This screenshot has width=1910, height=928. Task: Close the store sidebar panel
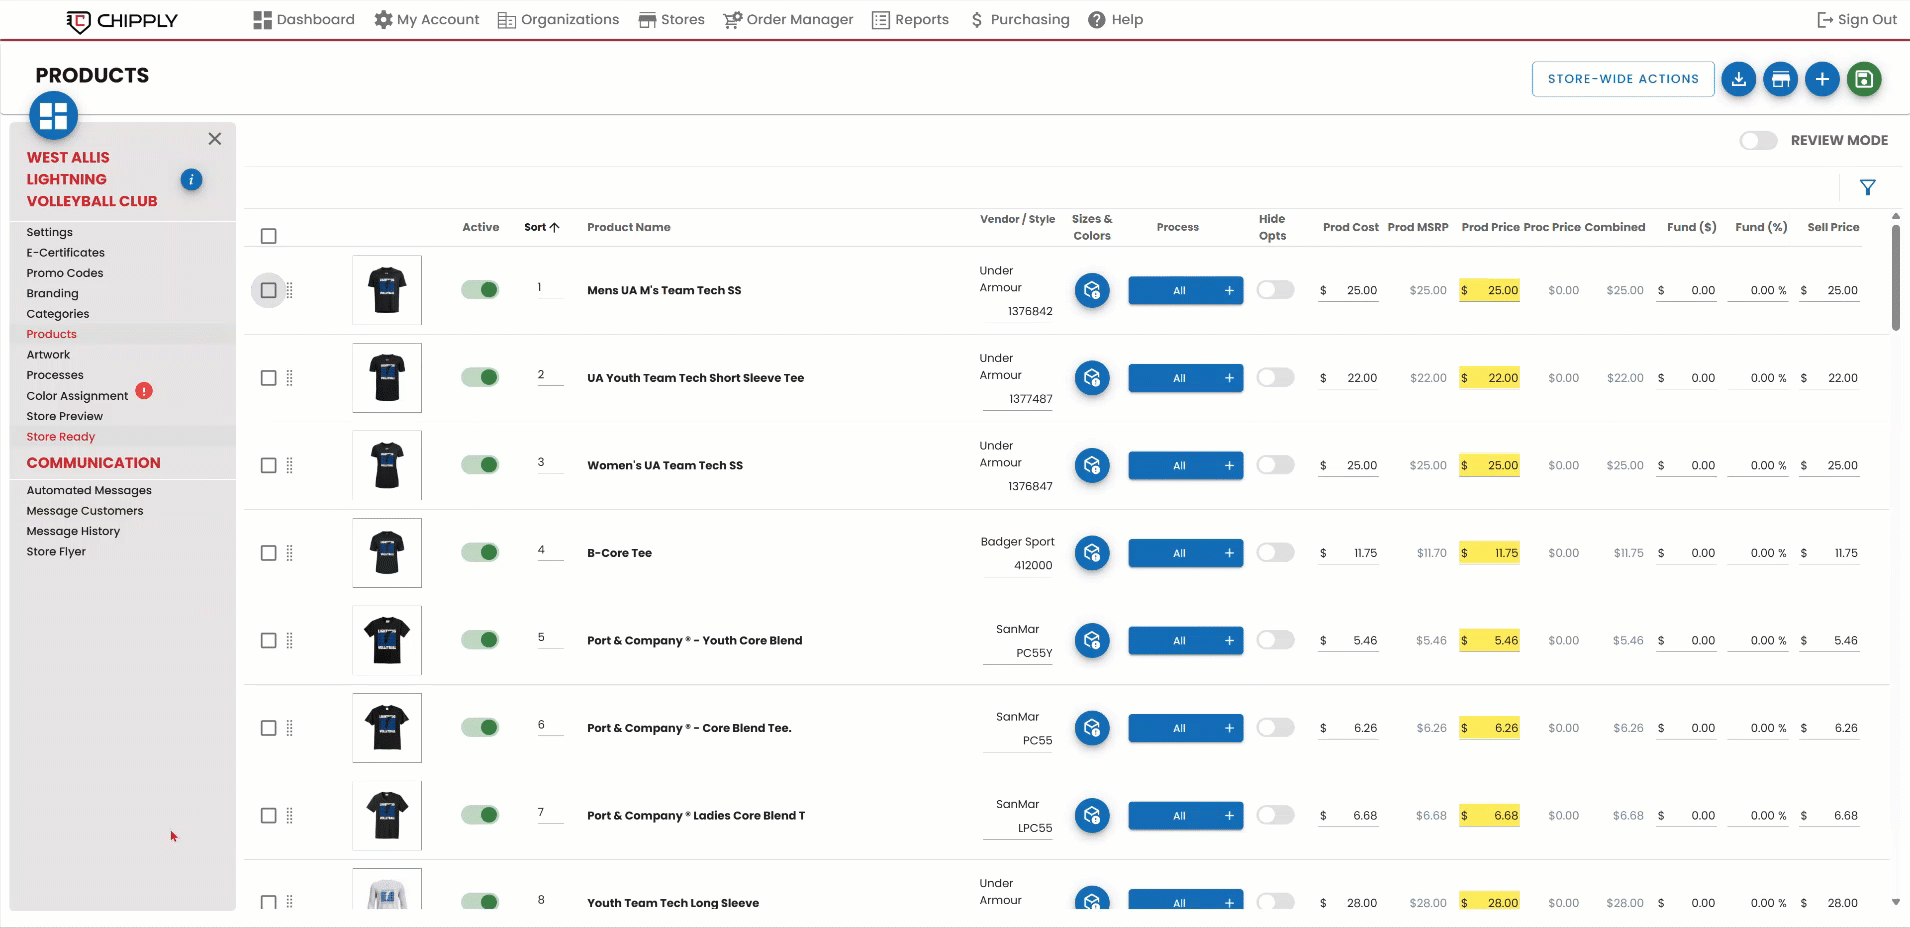coord(214,139)
